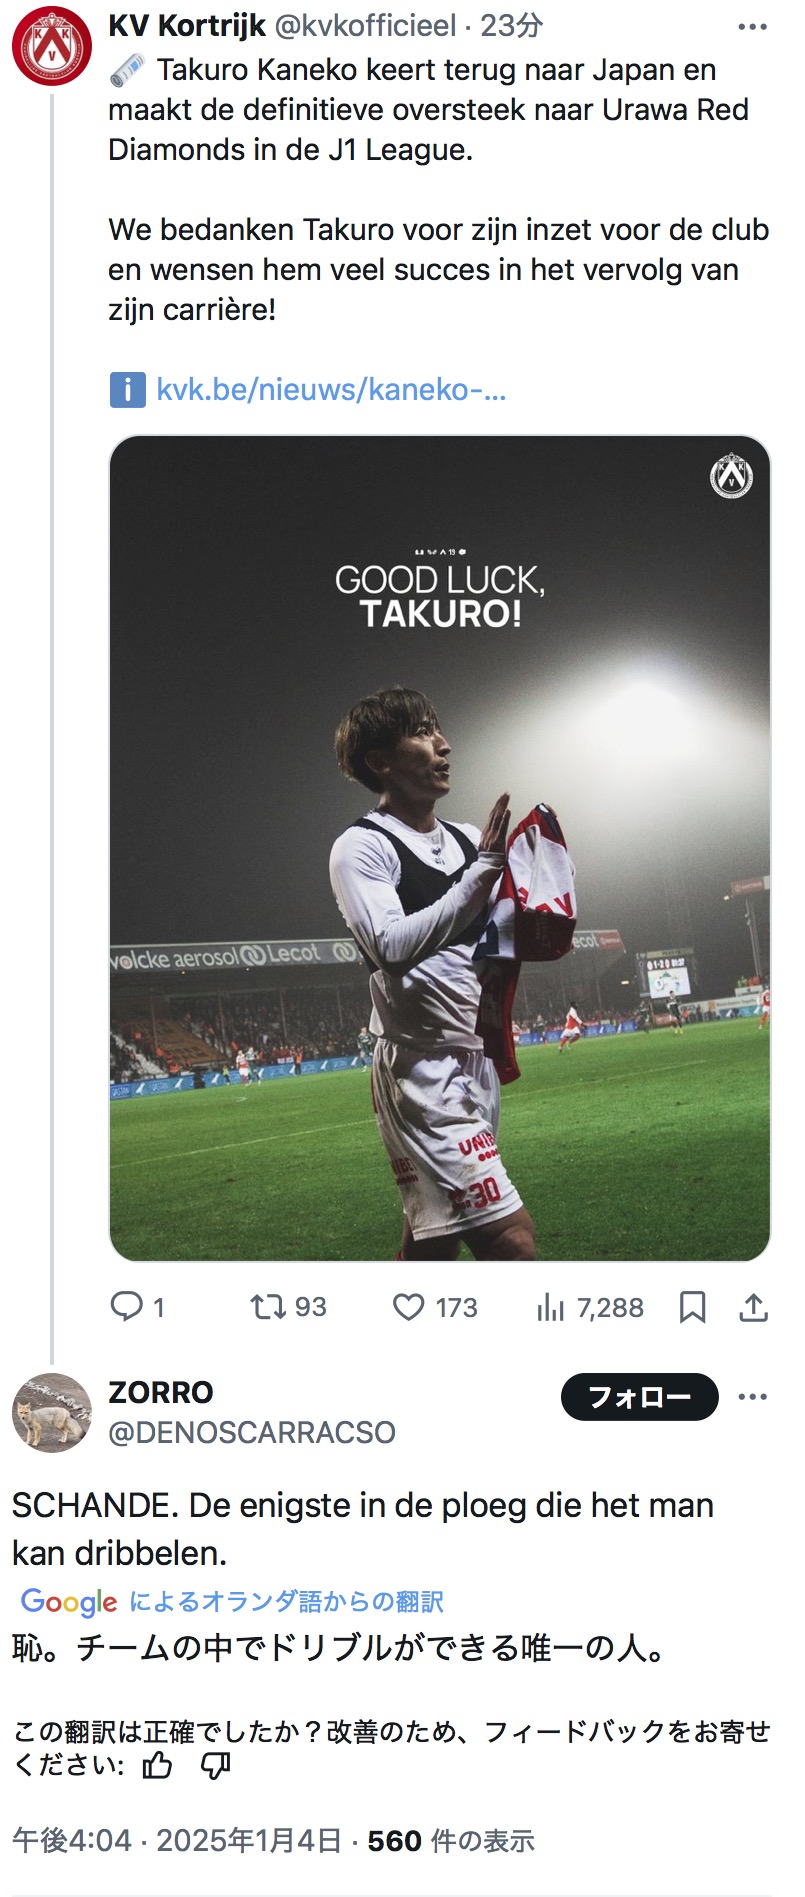Viewport: 805px width, 1897px height.
Task: Open three-dot menu on KV Kortrijk tweet
Action: click(752, 27)
